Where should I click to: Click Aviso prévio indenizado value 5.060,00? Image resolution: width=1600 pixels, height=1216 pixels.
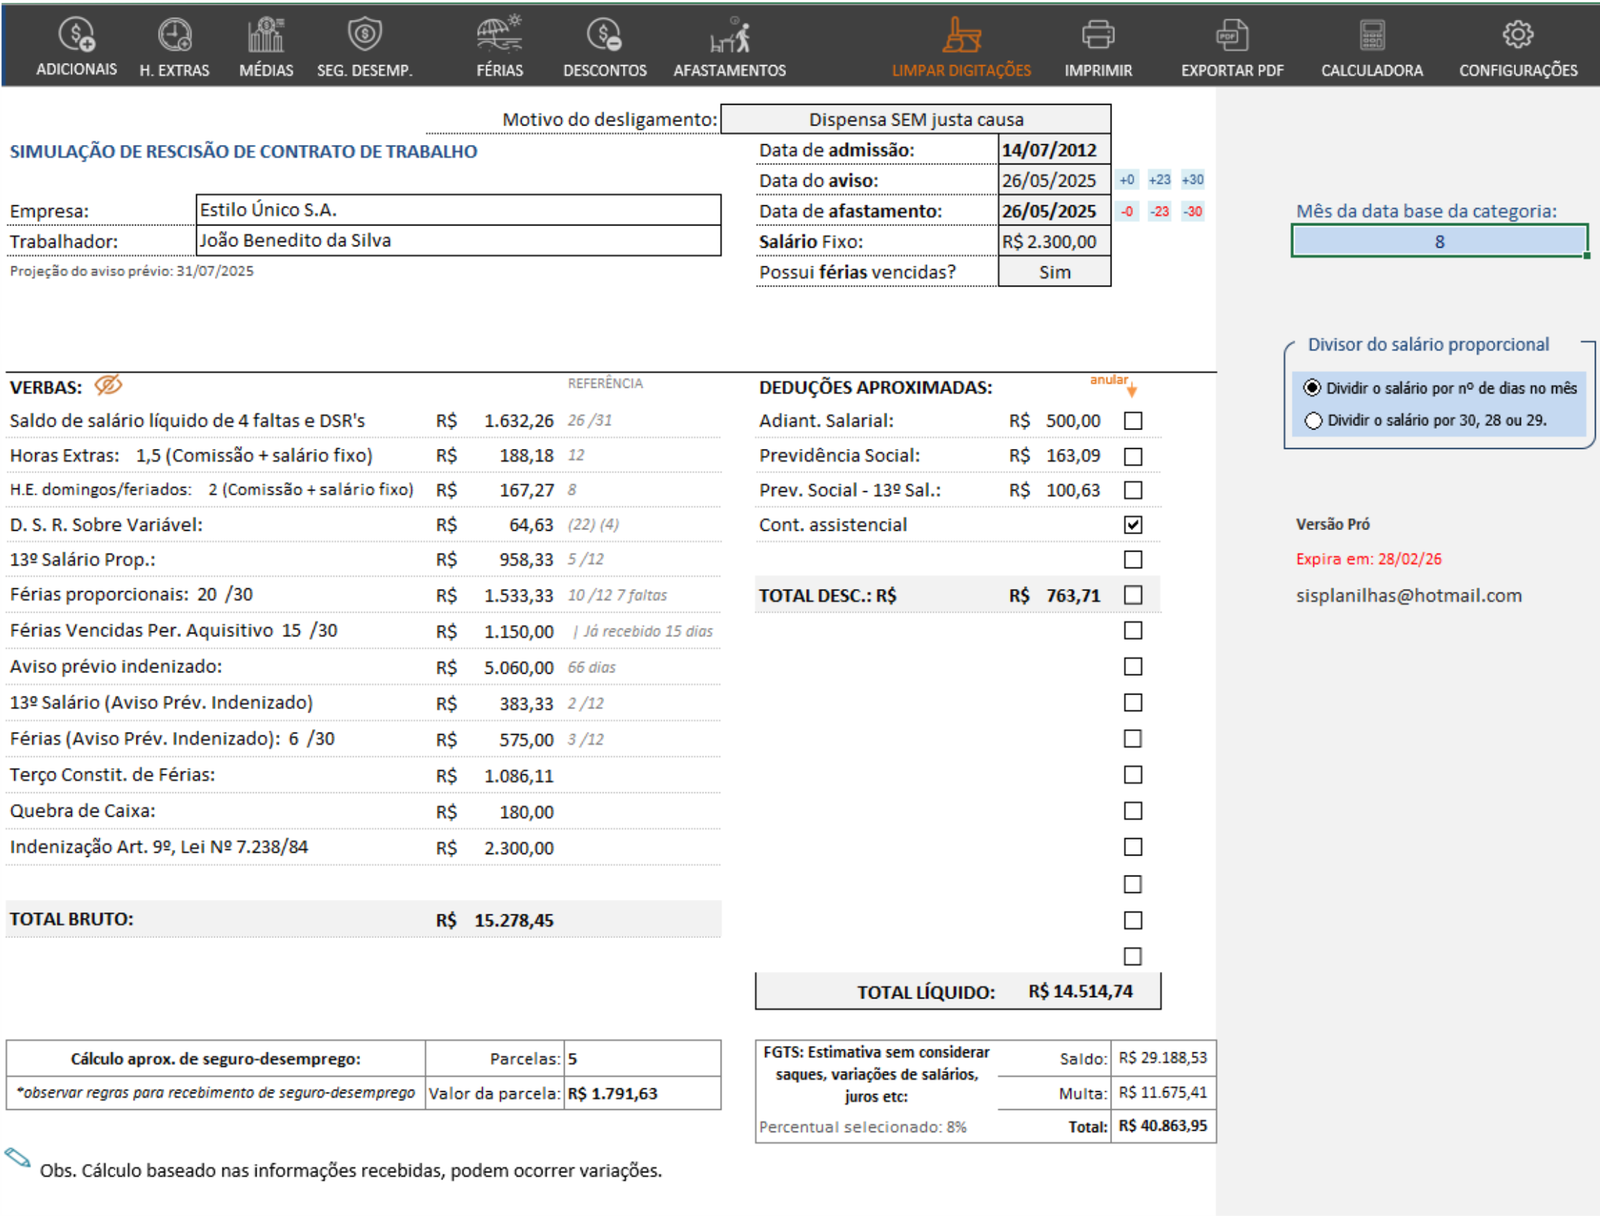(519, 667)
